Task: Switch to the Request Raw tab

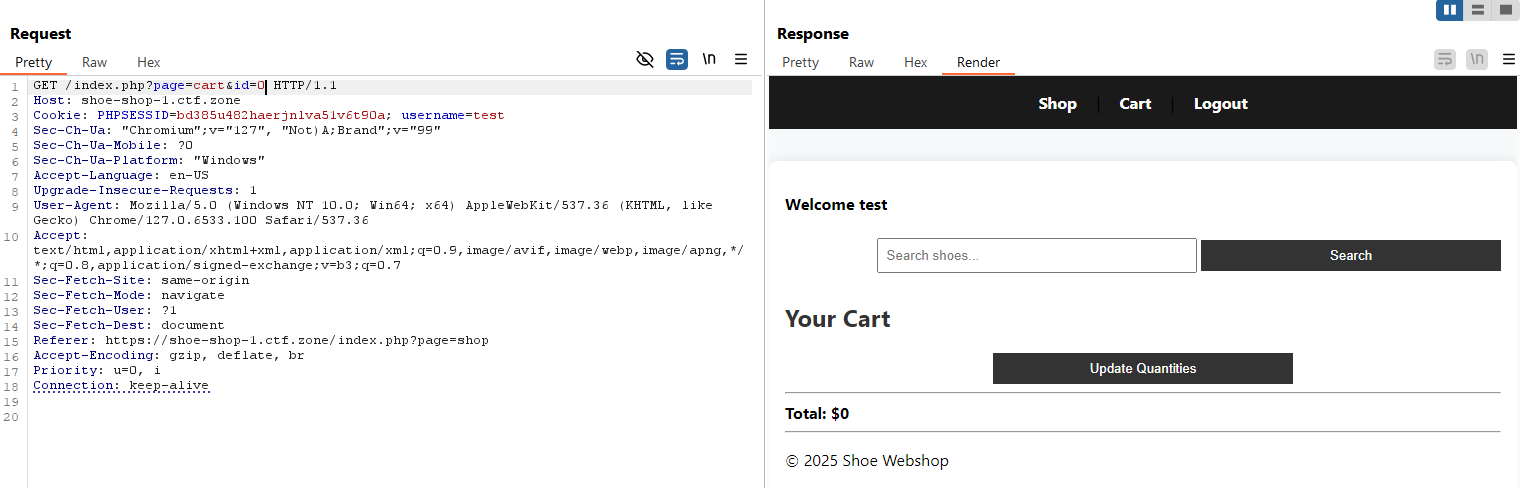Action: 95,62
